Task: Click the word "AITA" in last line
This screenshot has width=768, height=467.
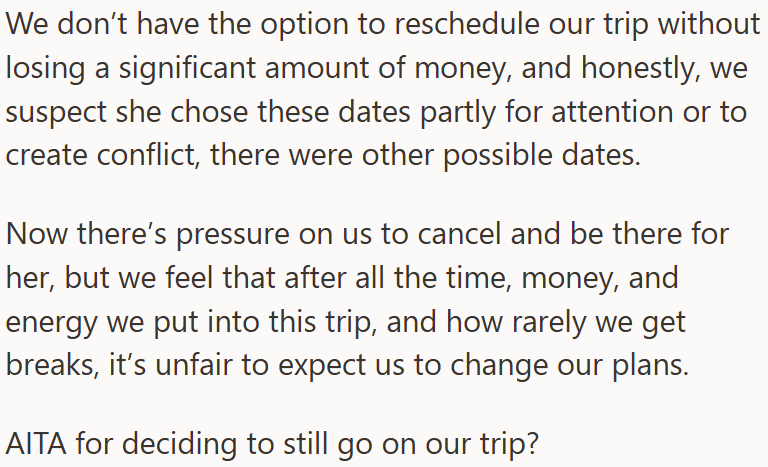Action: coord(36,444)
